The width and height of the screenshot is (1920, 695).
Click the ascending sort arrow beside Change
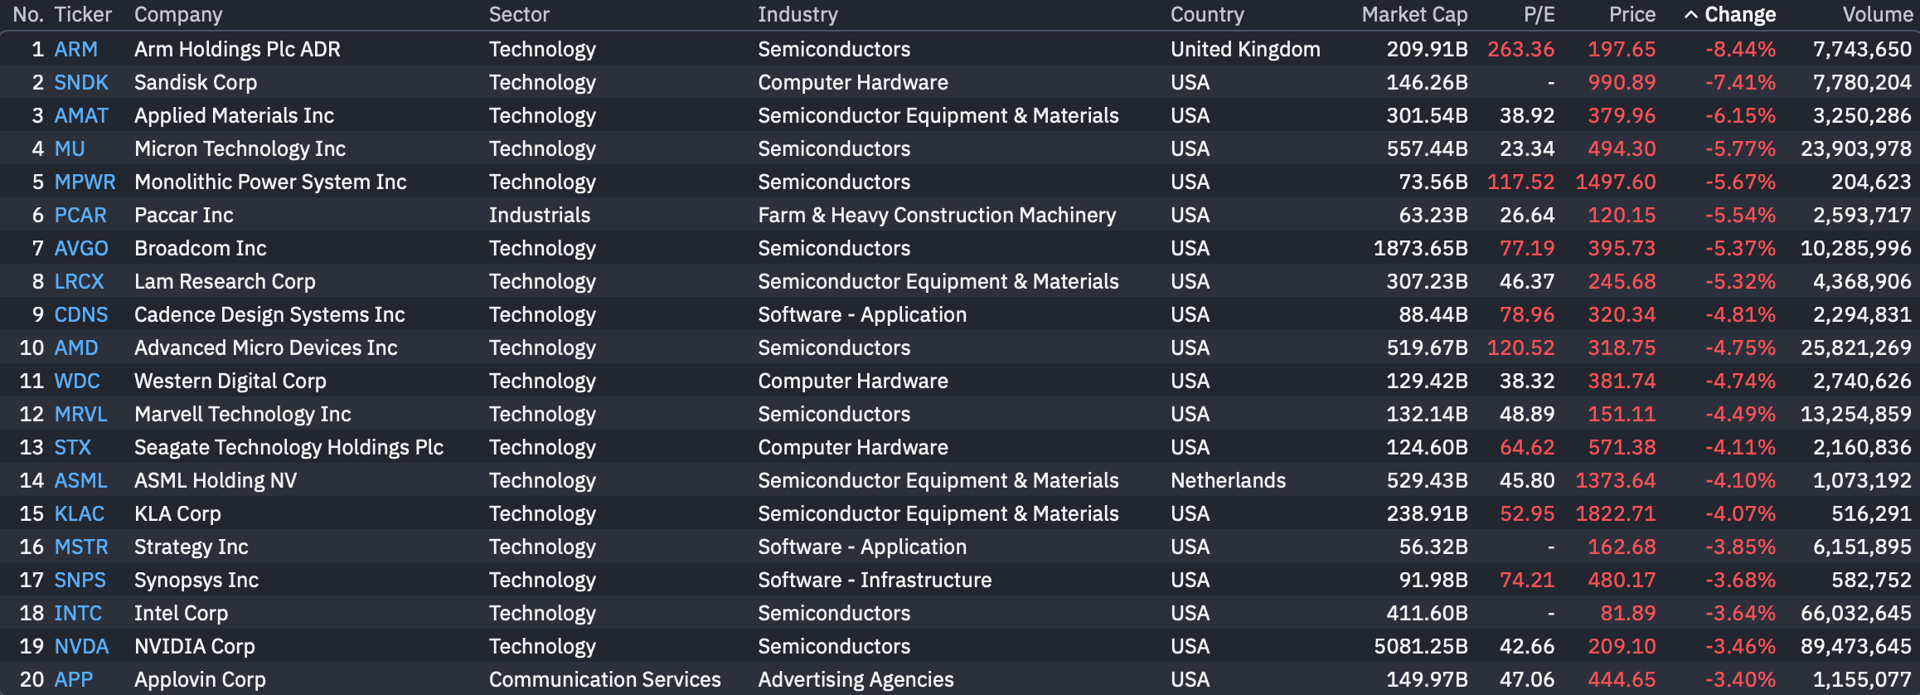(1691, 15)
